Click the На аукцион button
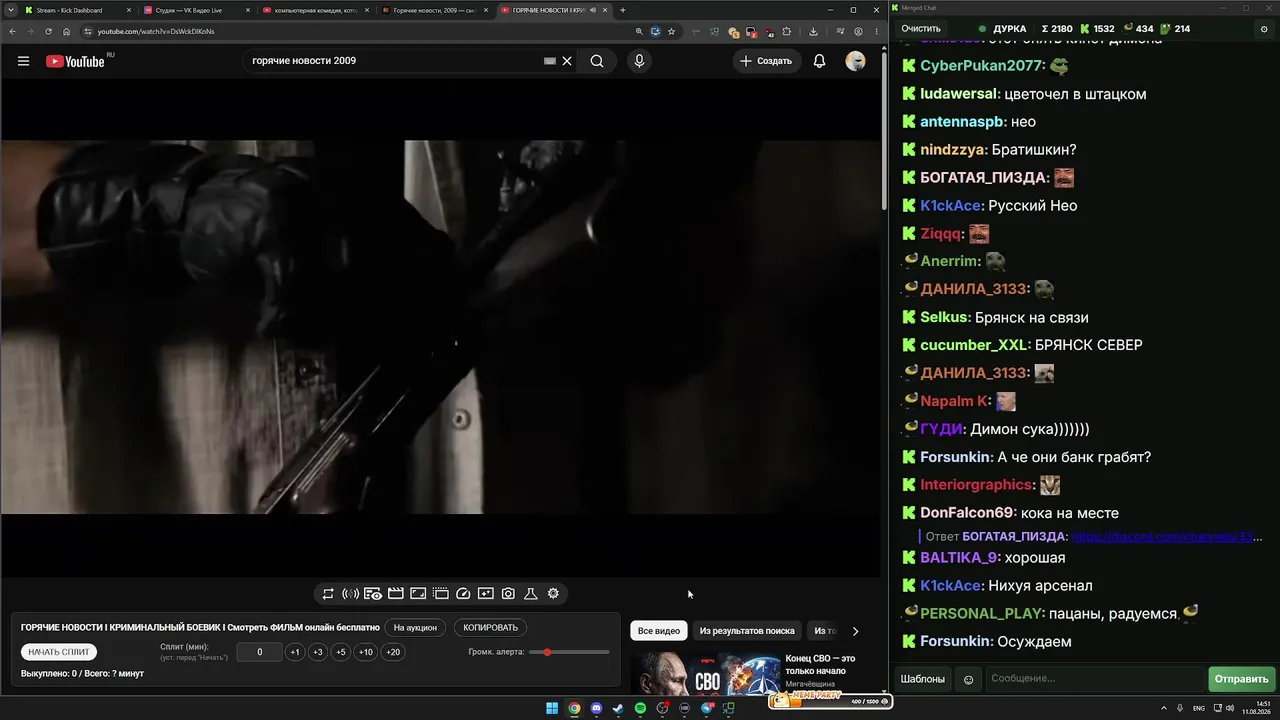Image resolution: width=1280 pixels, height=720 pixels. pos(415,628)
